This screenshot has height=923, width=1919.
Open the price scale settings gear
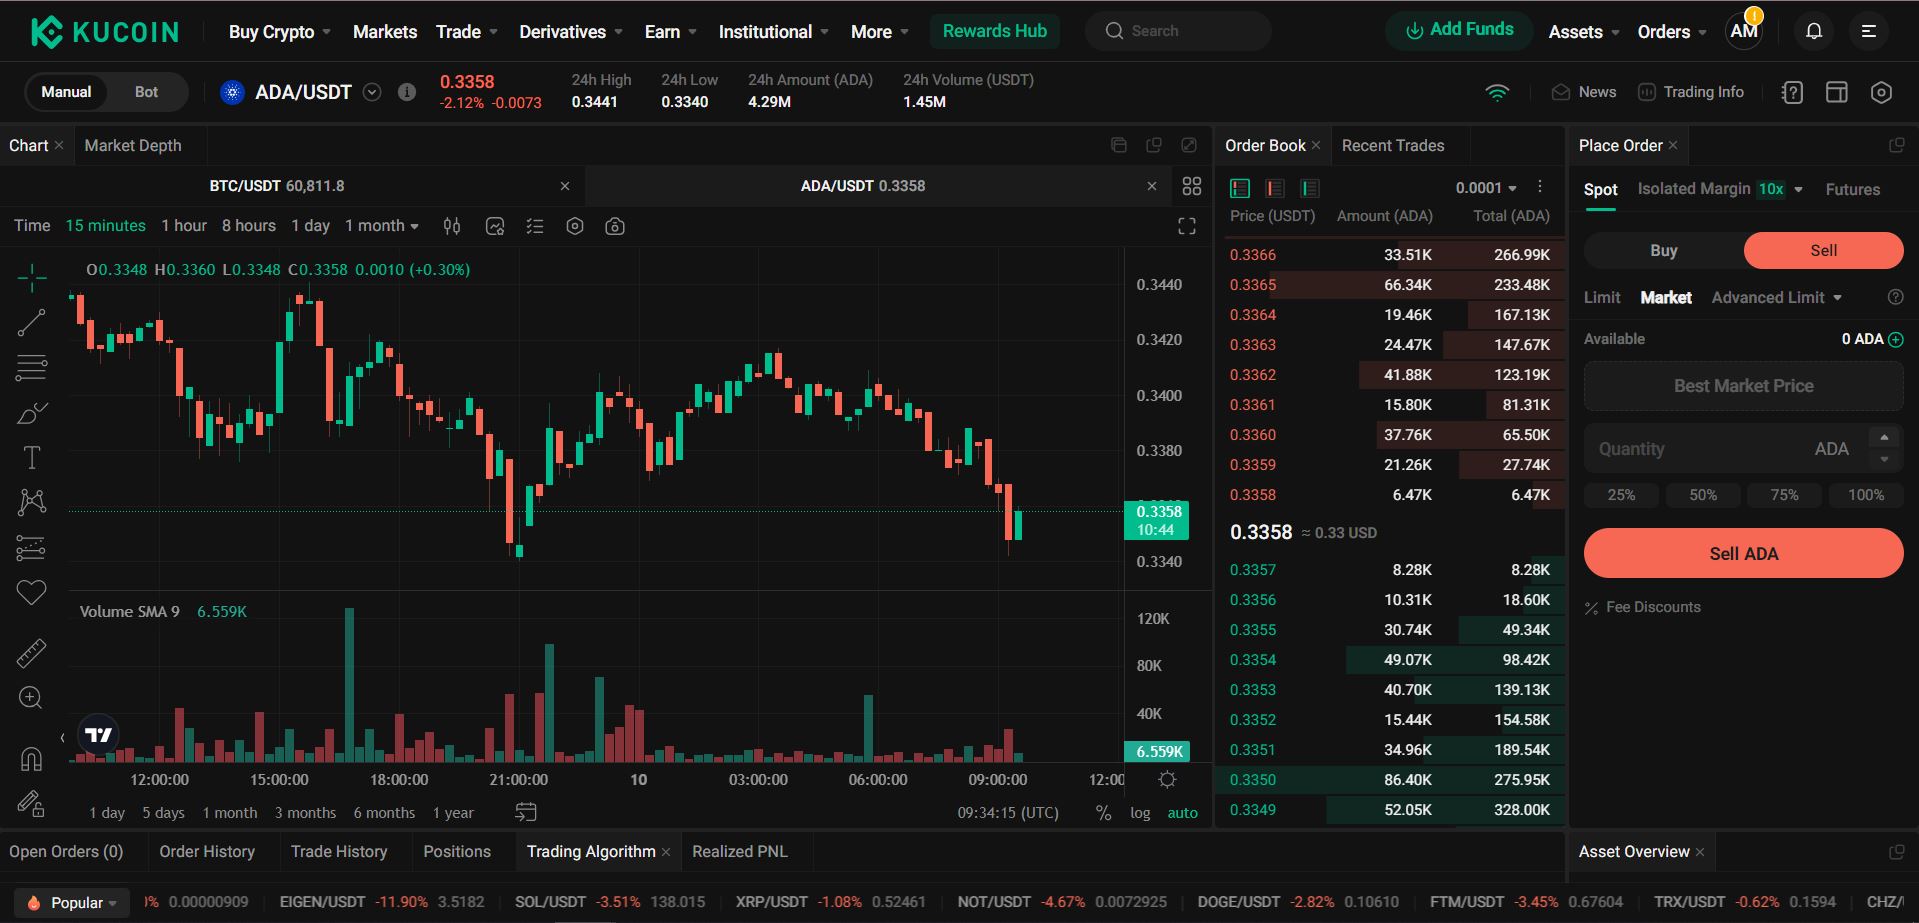pos(1167,779)
